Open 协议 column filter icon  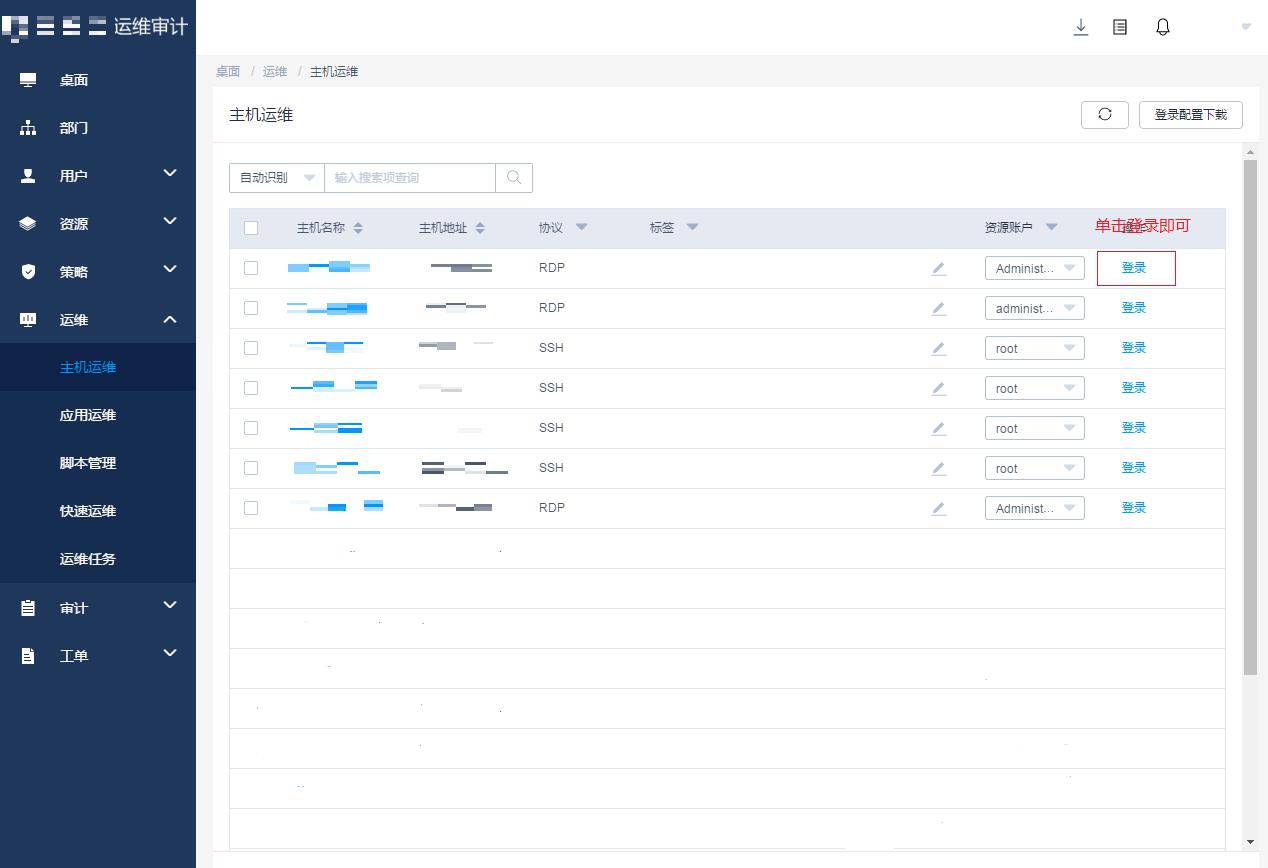581,227
